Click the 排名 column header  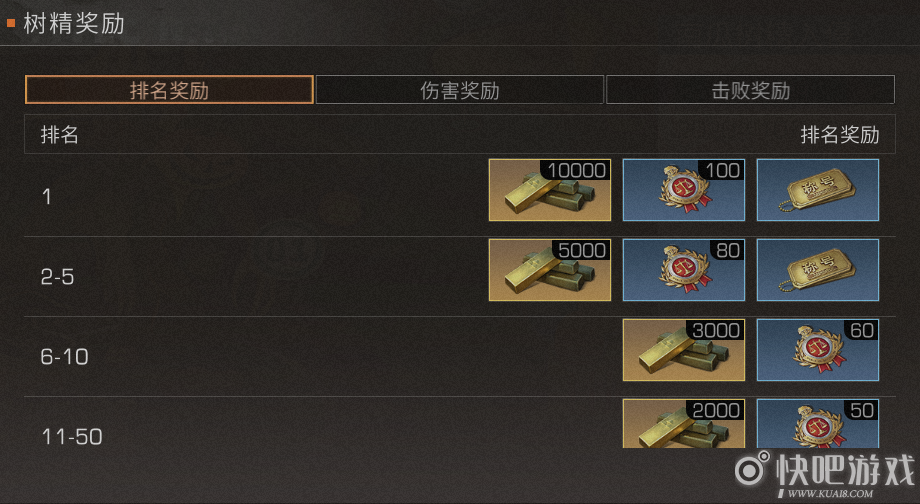(59, 135)
